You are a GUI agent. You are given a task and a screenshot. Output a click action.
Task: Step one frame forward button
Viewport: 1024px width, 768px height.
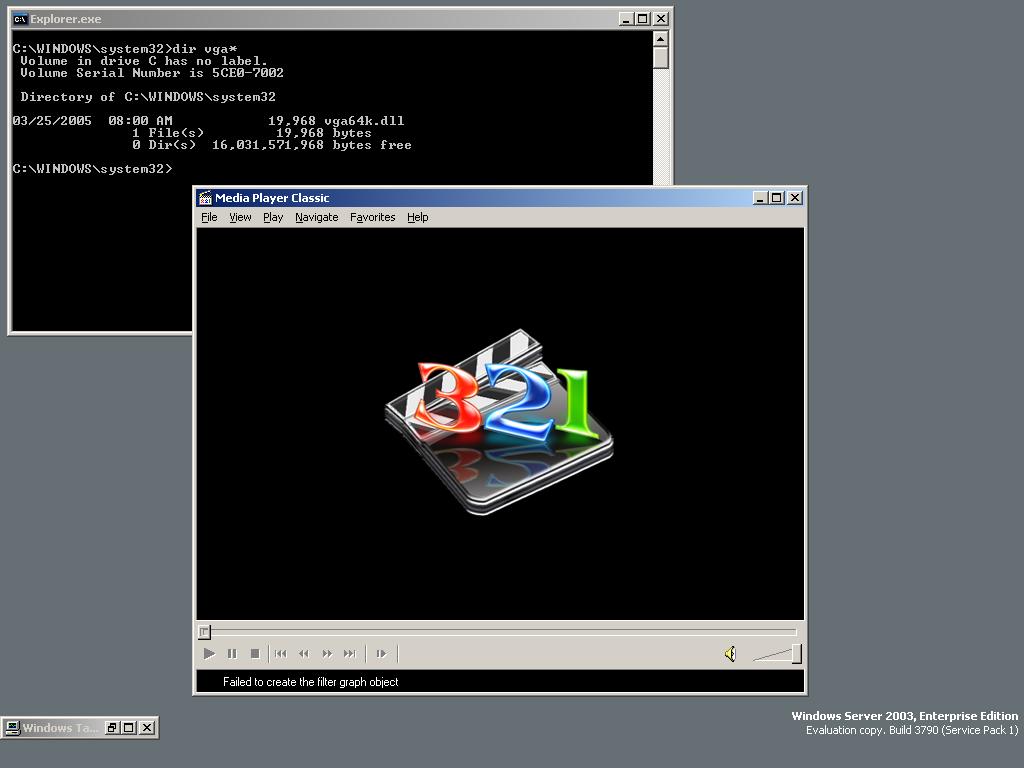(381, 654)
